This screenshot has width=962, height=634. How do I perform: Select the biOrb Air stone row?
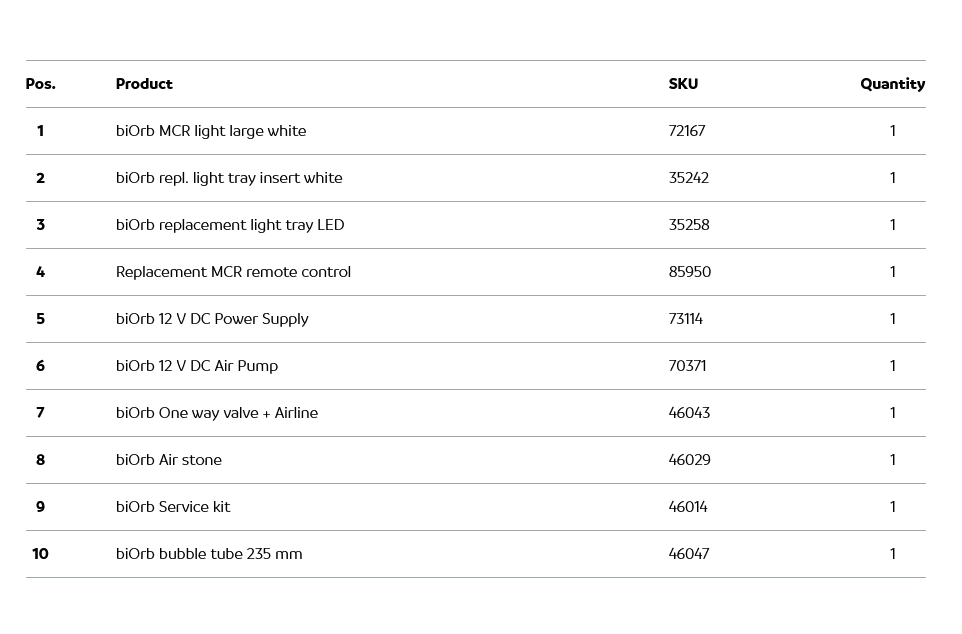(169, 460)
